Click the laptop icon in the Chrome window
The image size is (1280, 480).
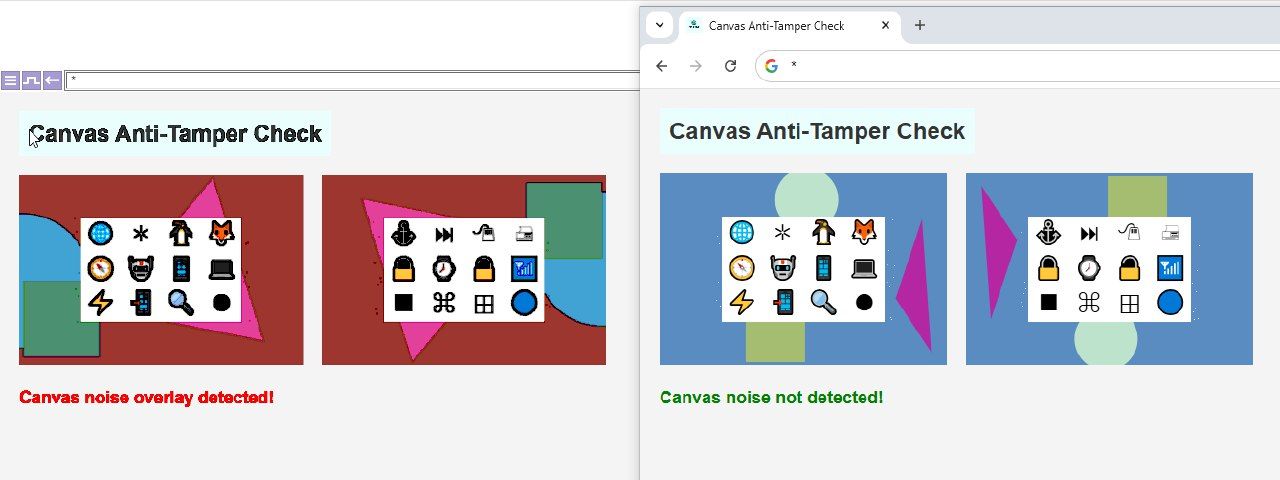pyautogui.click(x=864, y=268)
